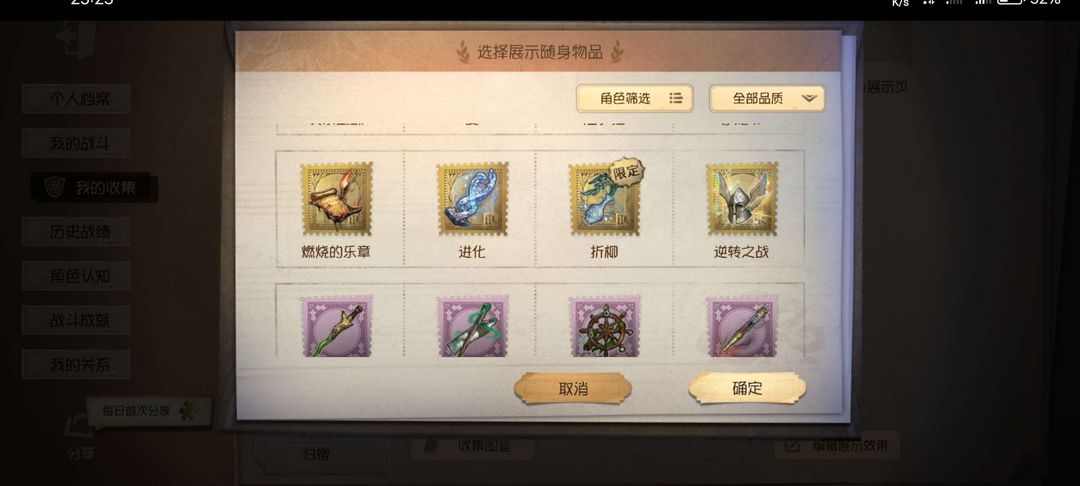Switch to the 我的战斗 sidebar tab
This screenshot has width=1080, height=486.
(76, 143)
